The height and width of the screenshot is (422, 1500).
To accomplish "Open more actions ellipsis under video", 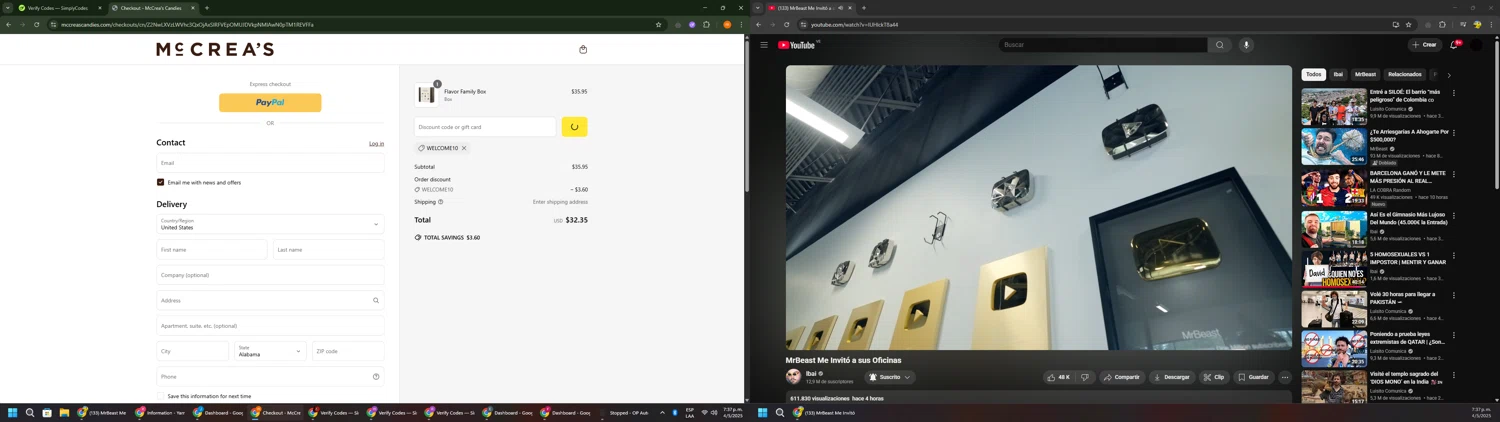I will point(1285,377).
